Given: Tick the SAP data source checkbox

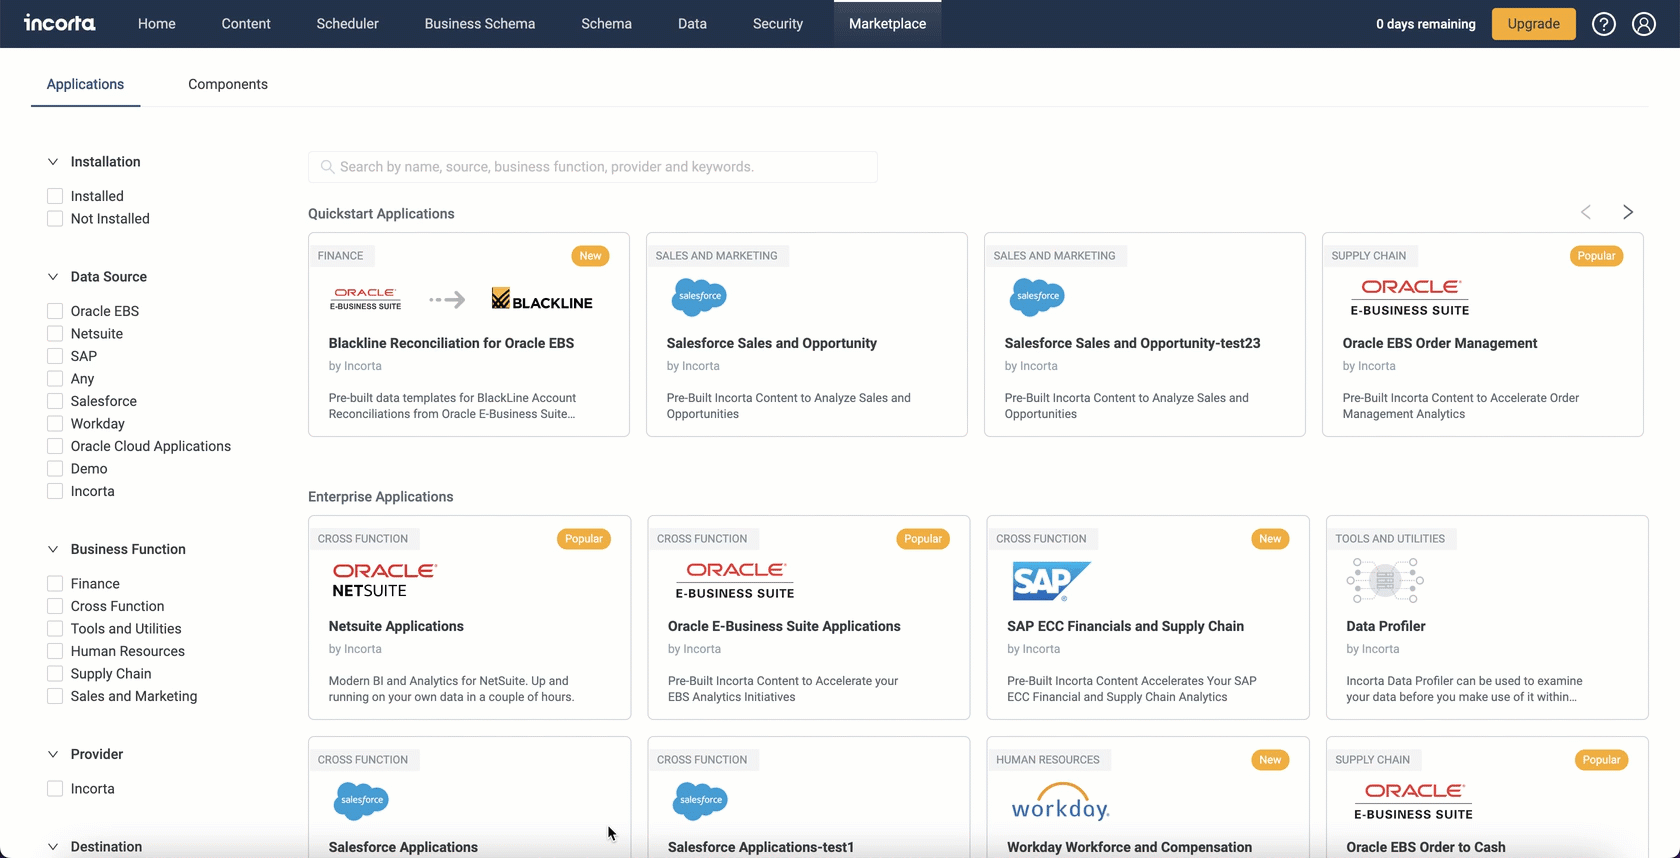Looking at the screenshot, I should (x=55, y=356).
